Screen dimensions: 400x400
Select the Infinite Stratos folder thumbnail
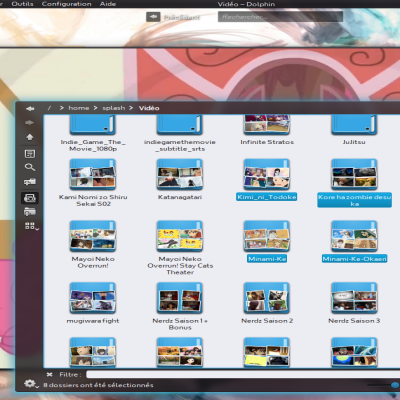(x=267, y=125)
